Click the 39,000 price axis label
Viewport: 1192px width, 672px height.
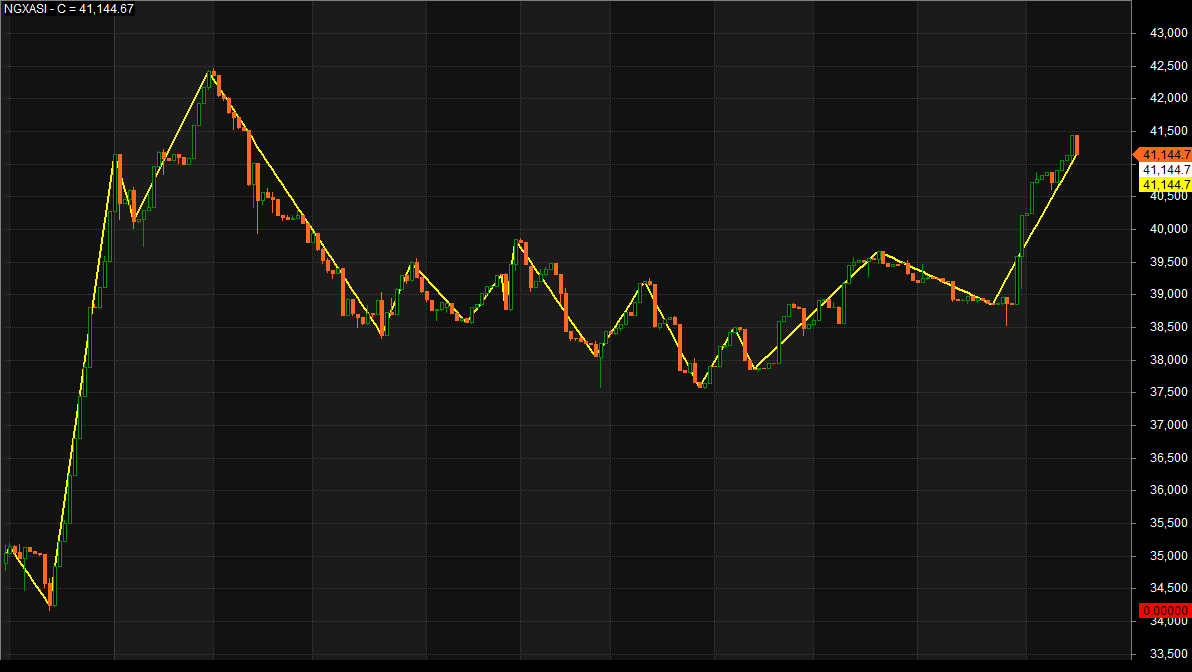point(1168,294)
